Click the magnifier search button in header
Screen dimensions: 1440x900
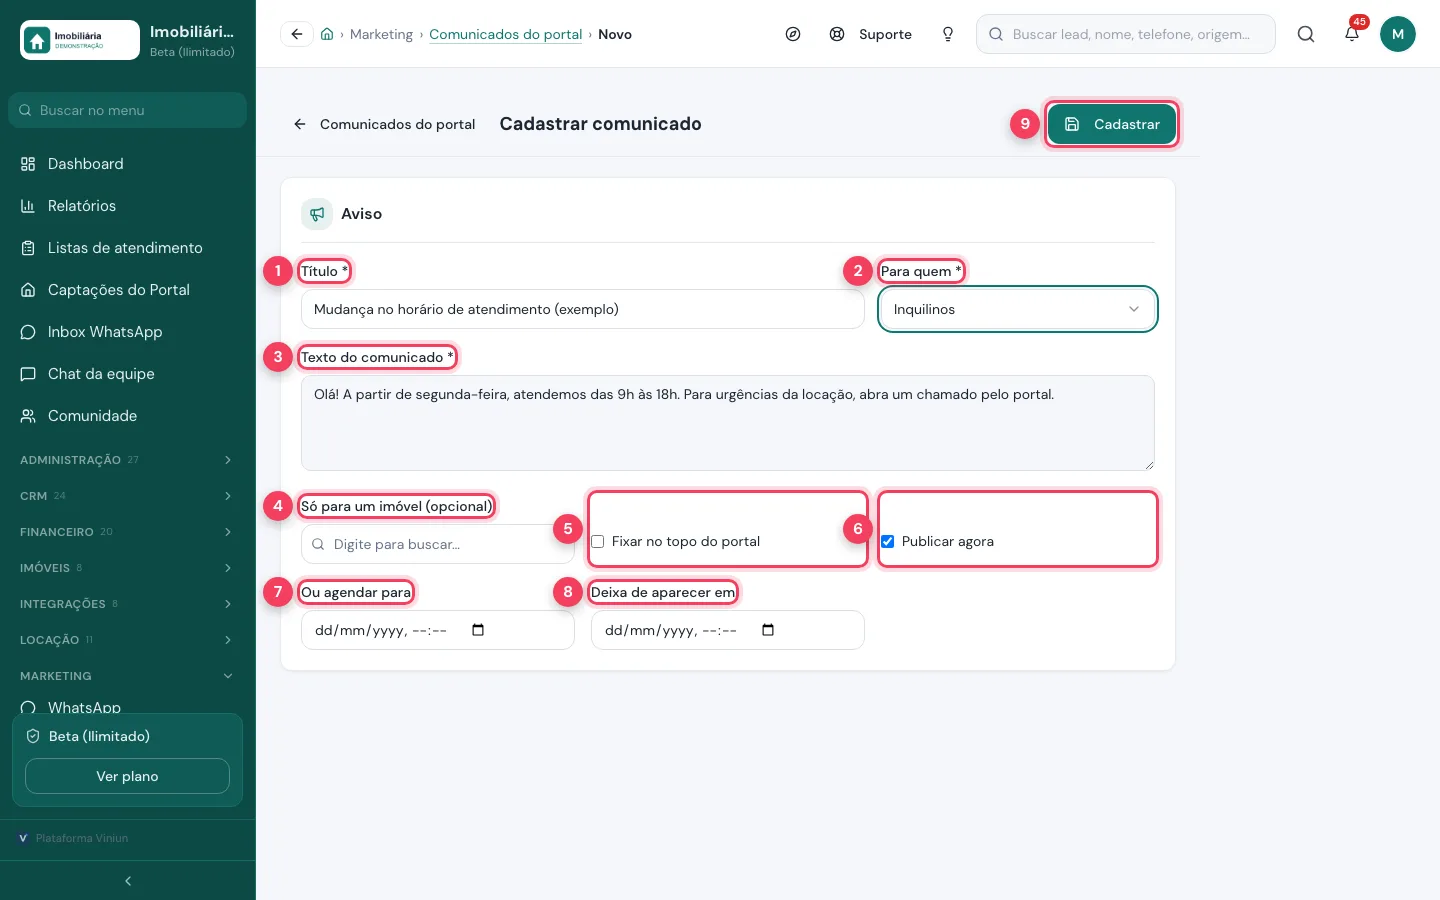(x=1306, y=34)
